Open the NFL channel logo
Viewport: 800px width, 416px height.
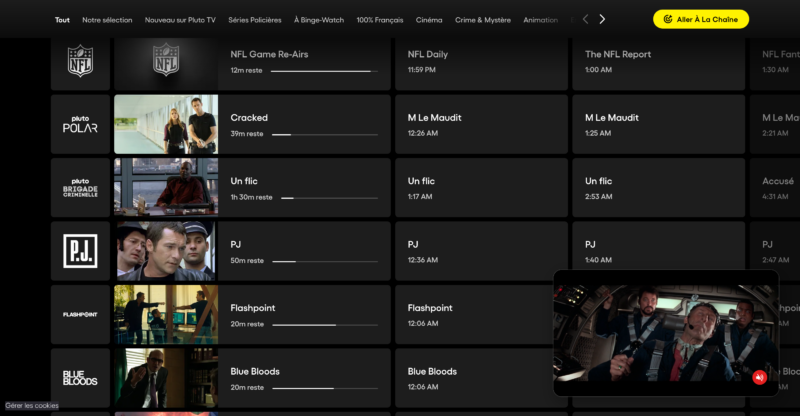(80, 61)
